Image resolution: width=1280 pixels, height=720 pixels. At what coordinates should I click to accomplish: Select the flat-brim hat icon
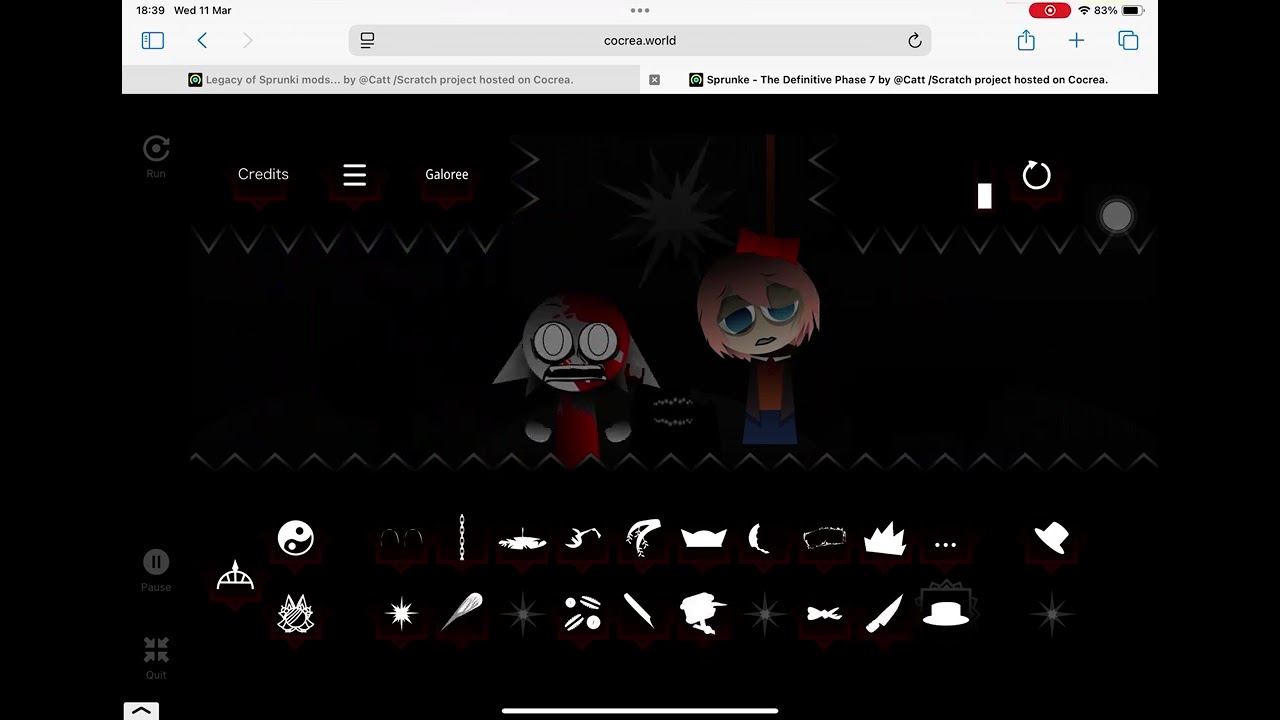pyautogui.click(x=945, y=613)
